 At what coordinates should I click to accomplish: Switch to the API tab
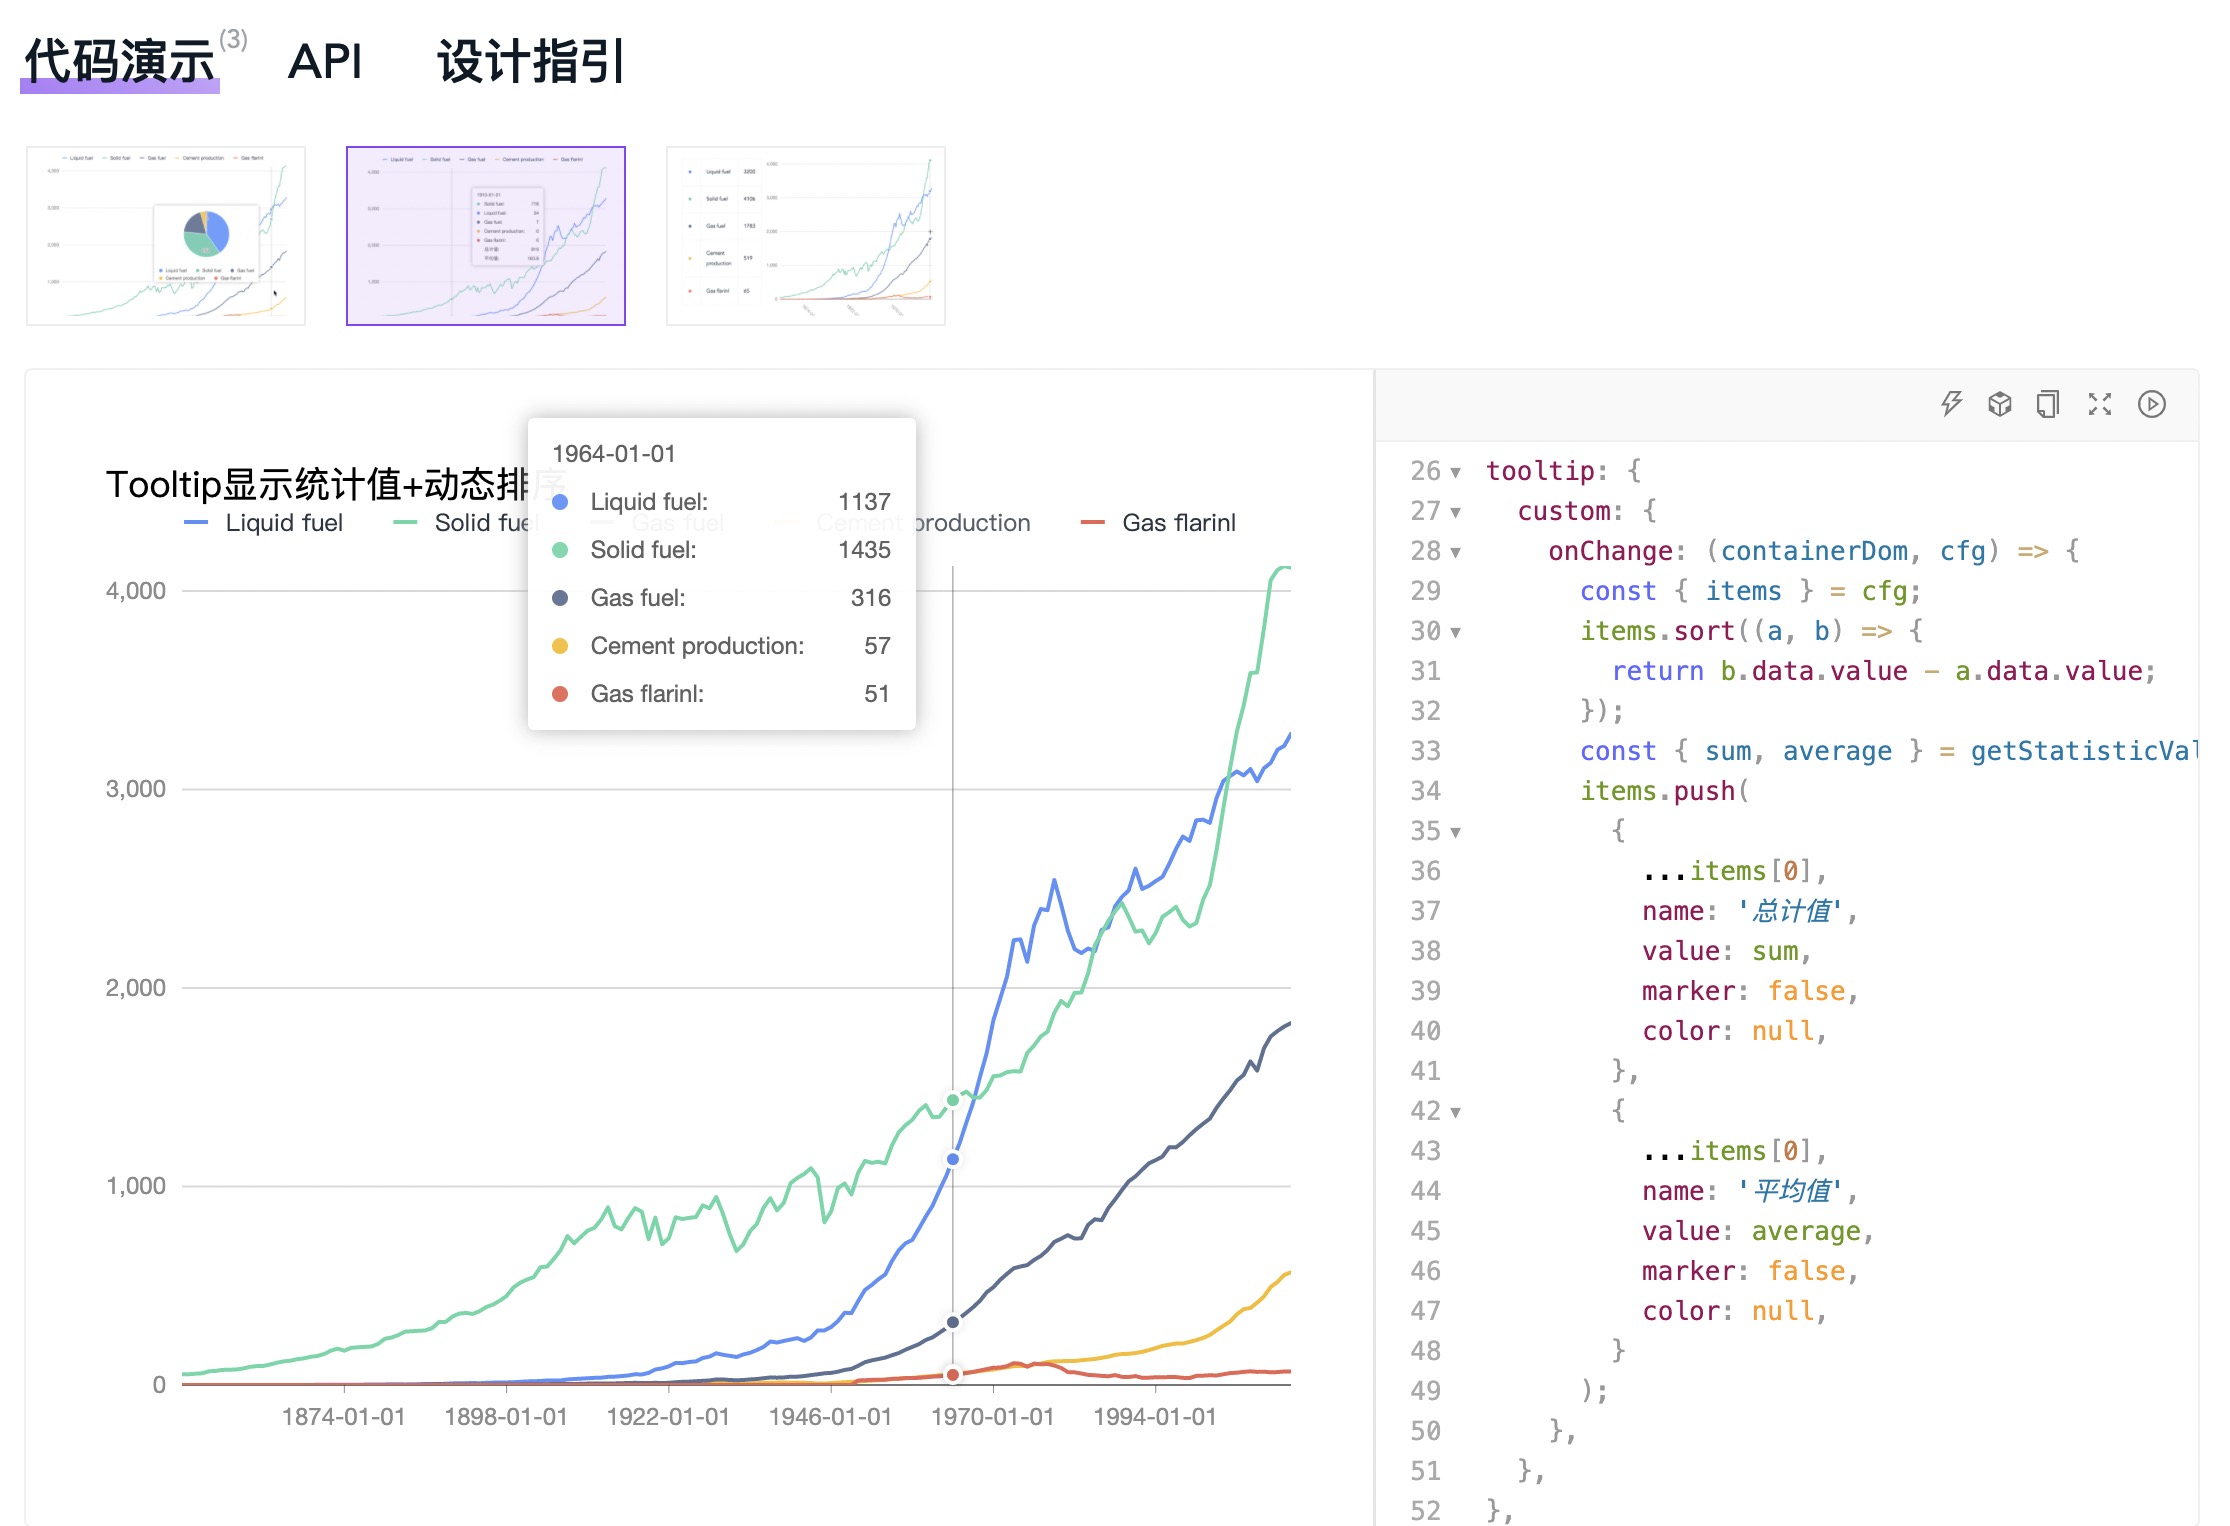326,62
